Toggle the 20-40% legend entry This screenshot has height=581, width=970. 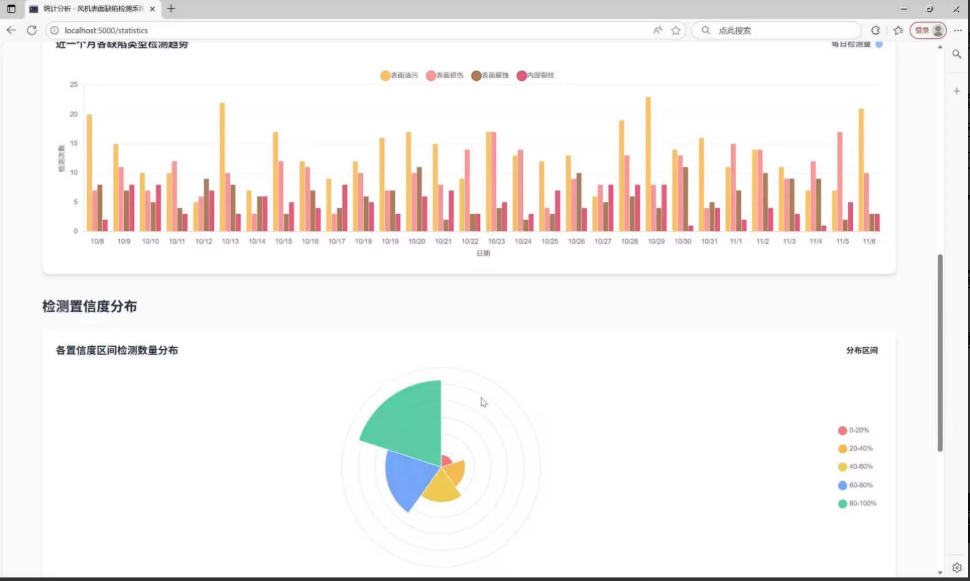click(x=855, y=448)
